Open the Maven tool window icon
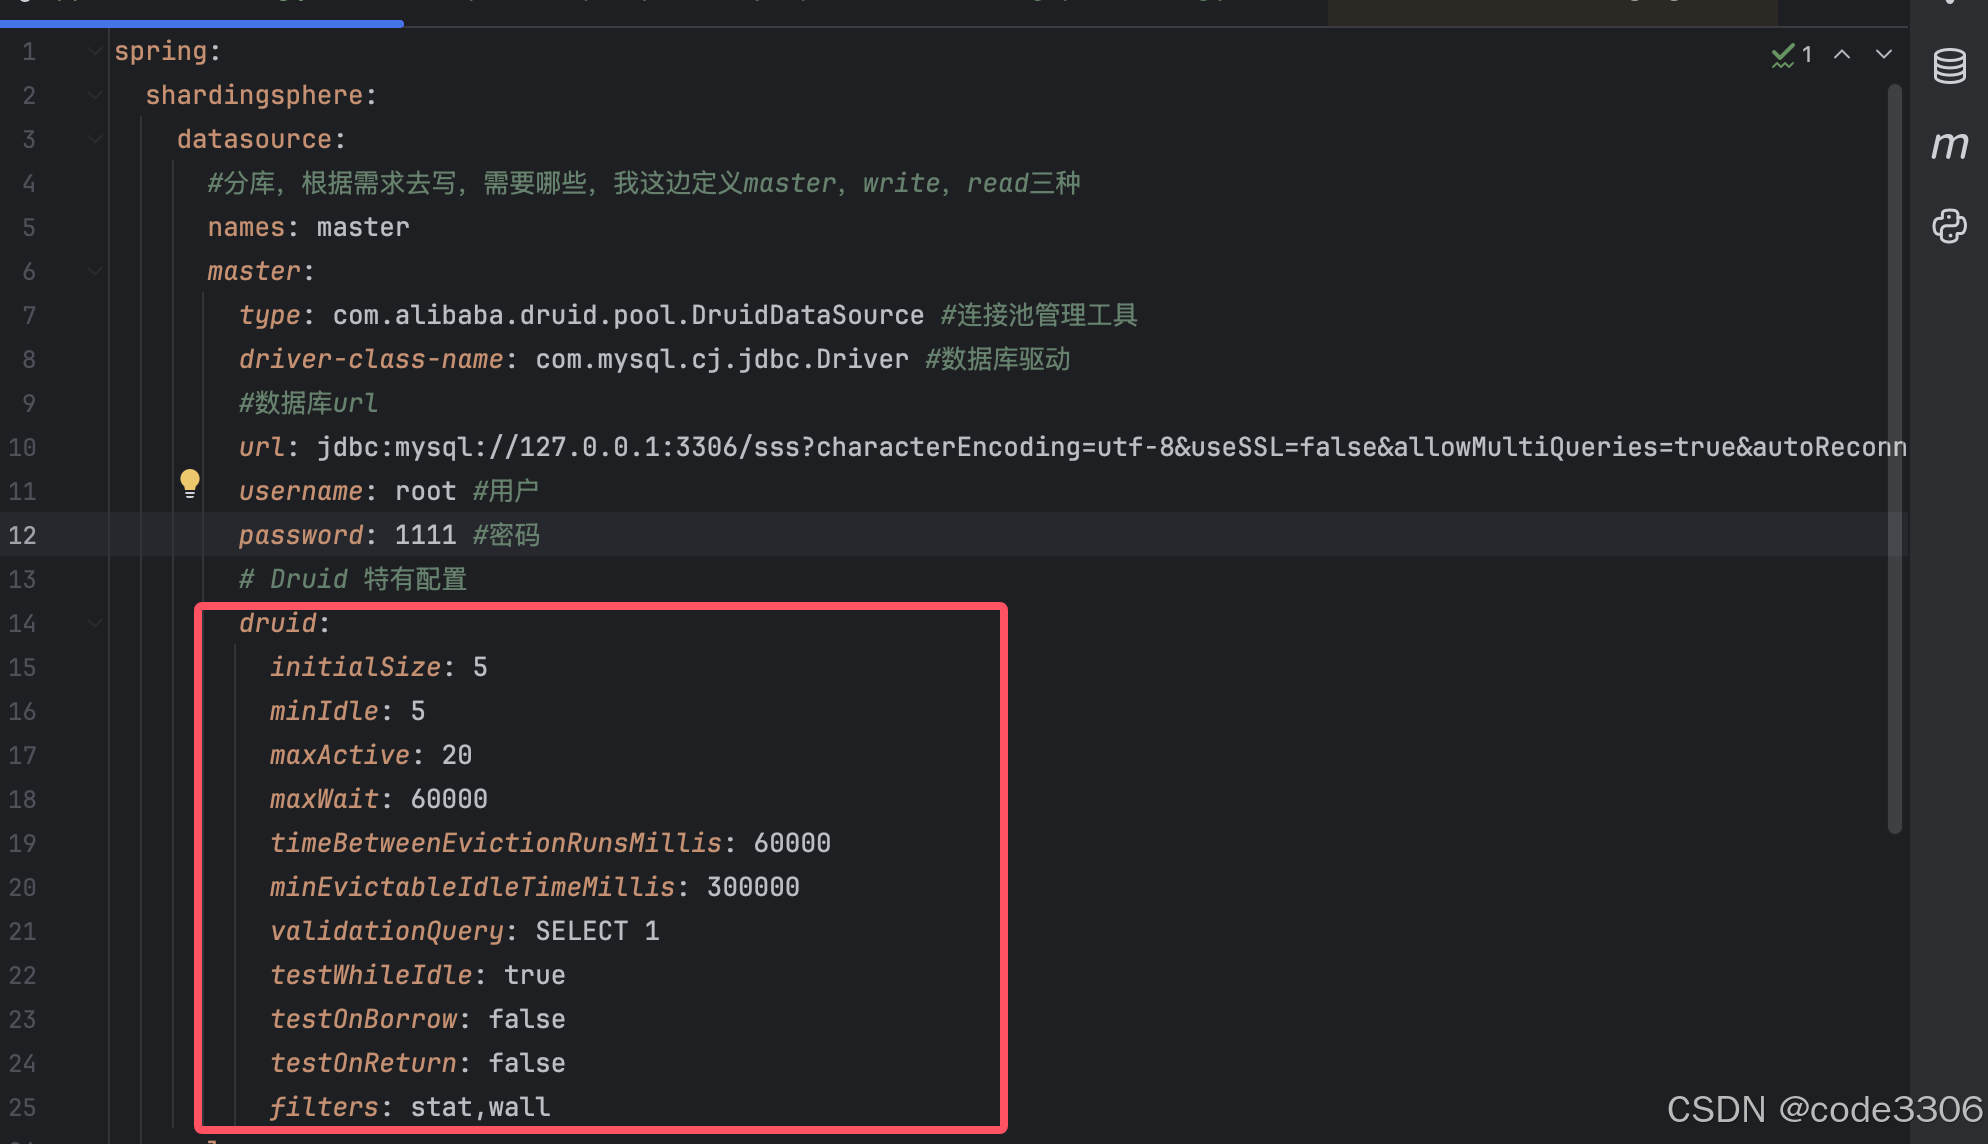 [1949, 146]
